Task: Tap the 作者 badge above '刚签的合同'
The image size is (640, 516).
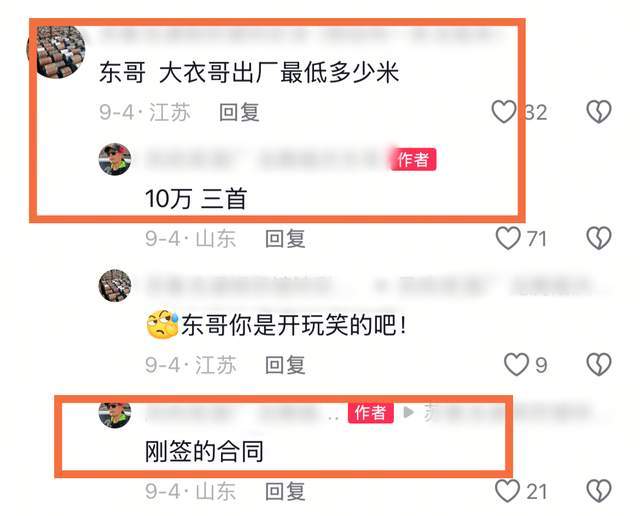Action: [371, 412]
